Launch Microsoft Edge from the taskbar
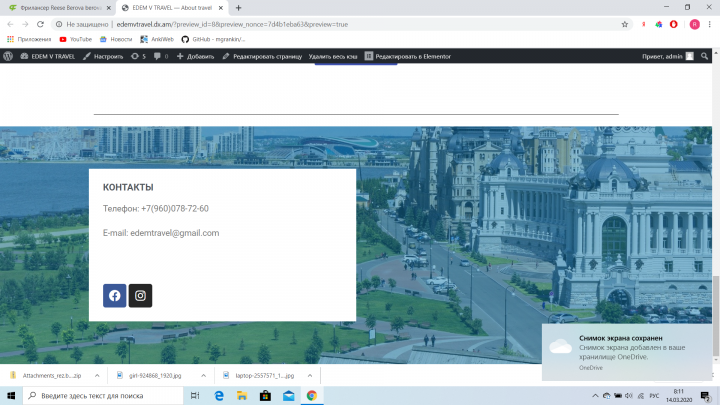The width and height of the screenshot is (720, 405). 219,395
